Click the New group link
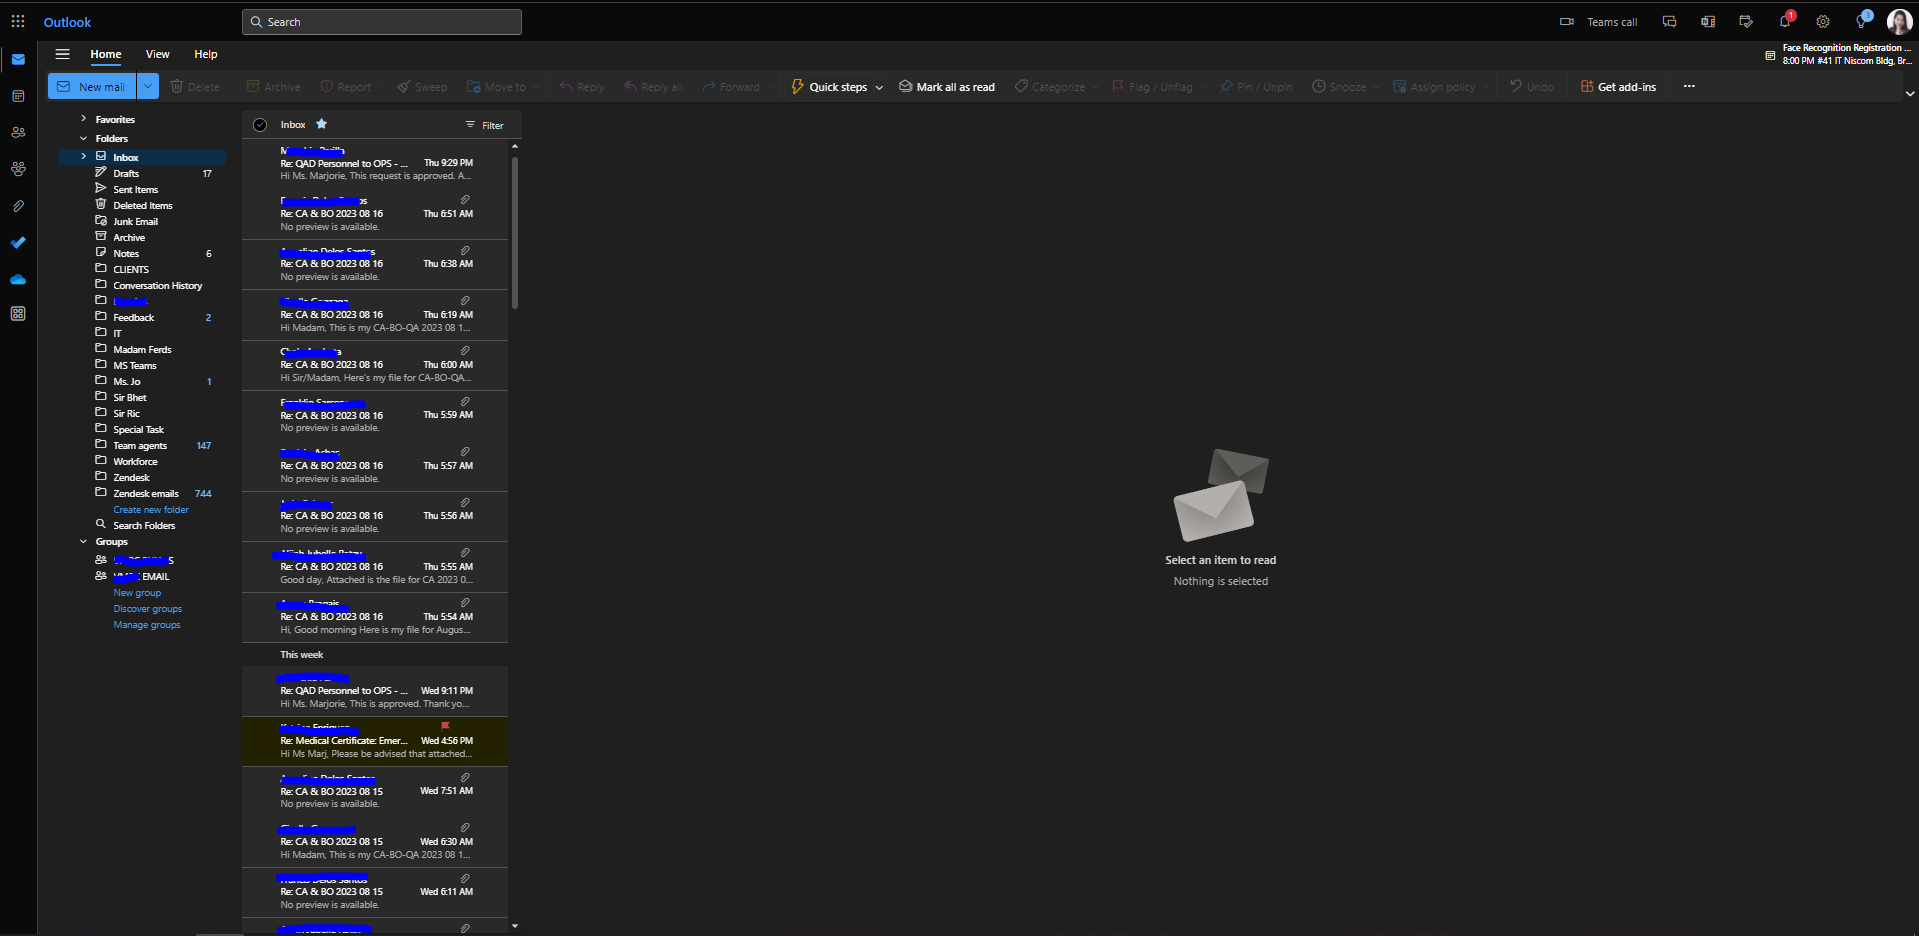 137,593
